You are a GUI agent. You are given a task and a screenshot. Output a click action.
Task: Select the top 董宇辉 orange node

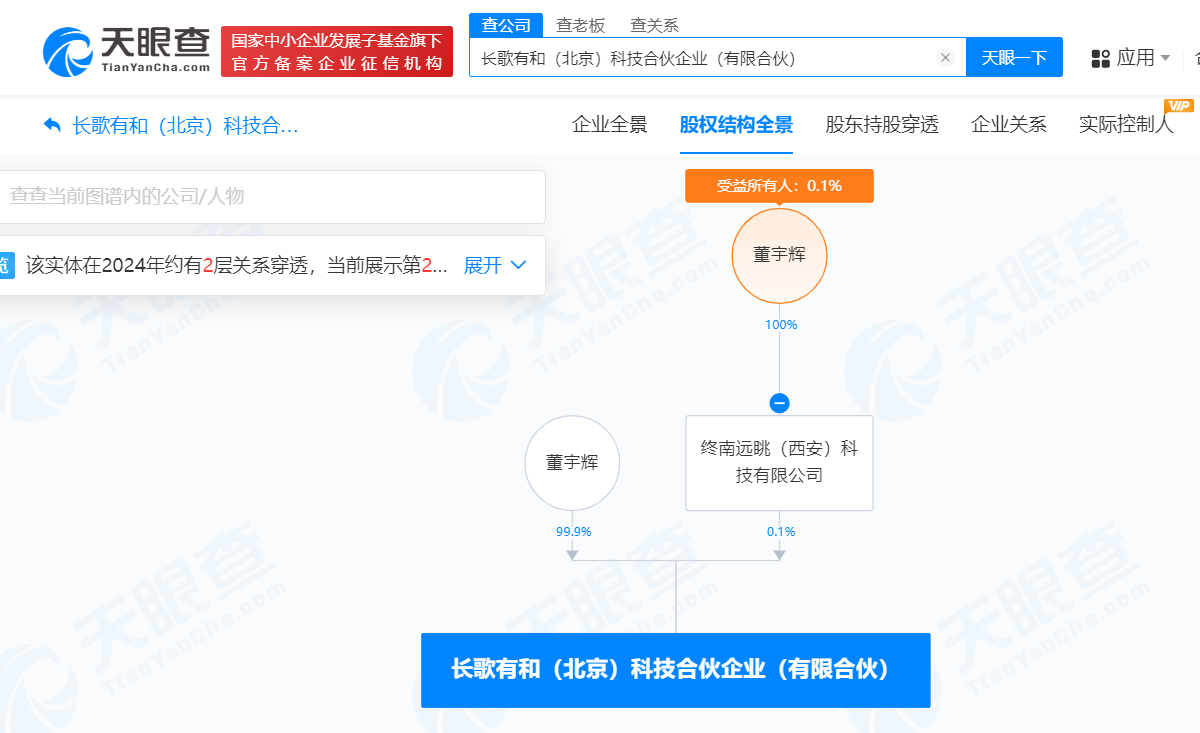(780, 255)
